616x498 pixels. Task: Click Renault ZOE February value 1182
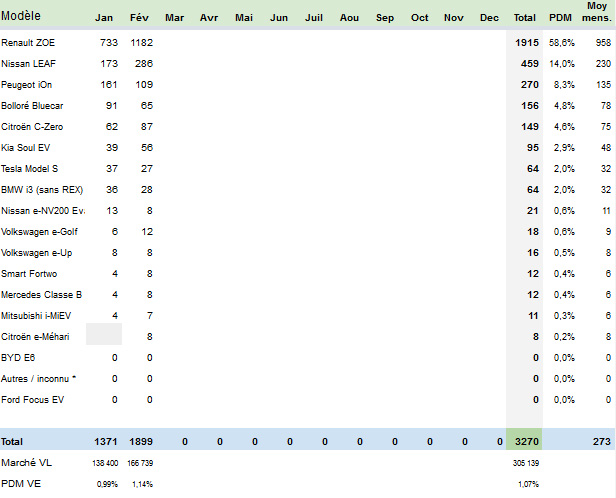(x=141, y=42)
